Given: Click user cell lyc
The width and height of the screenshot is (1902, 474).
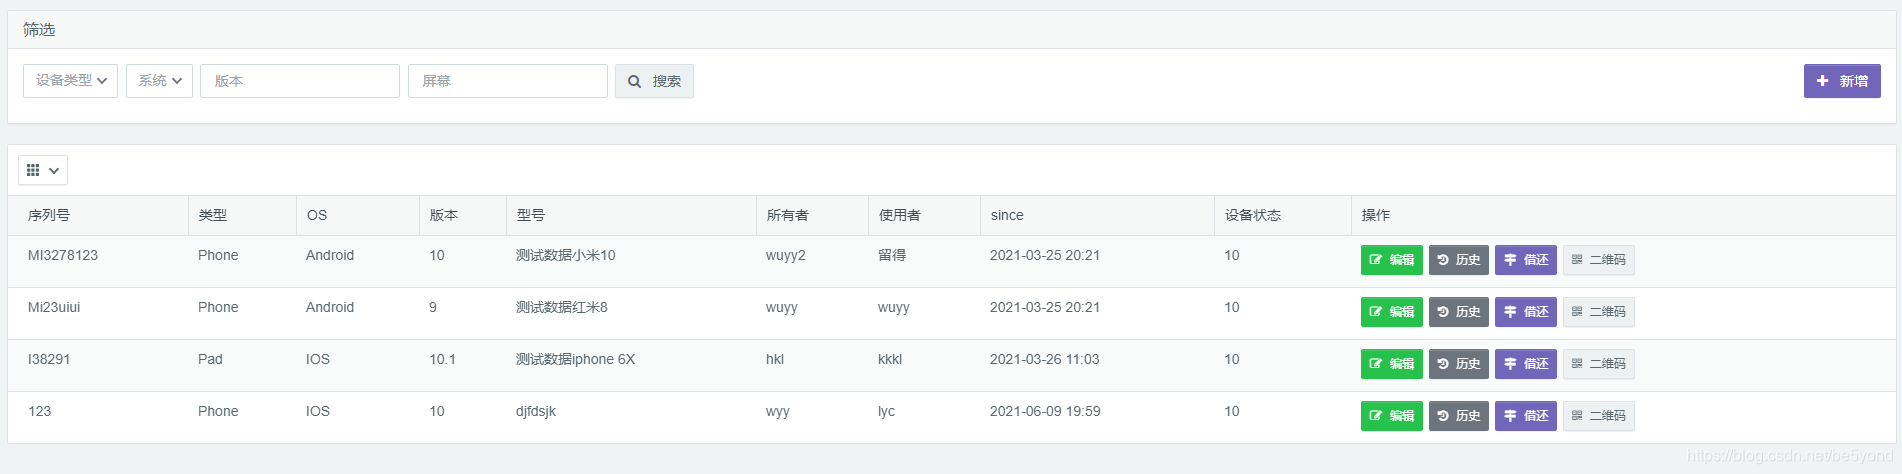Looking at the screenshot, I should (887, 411).
